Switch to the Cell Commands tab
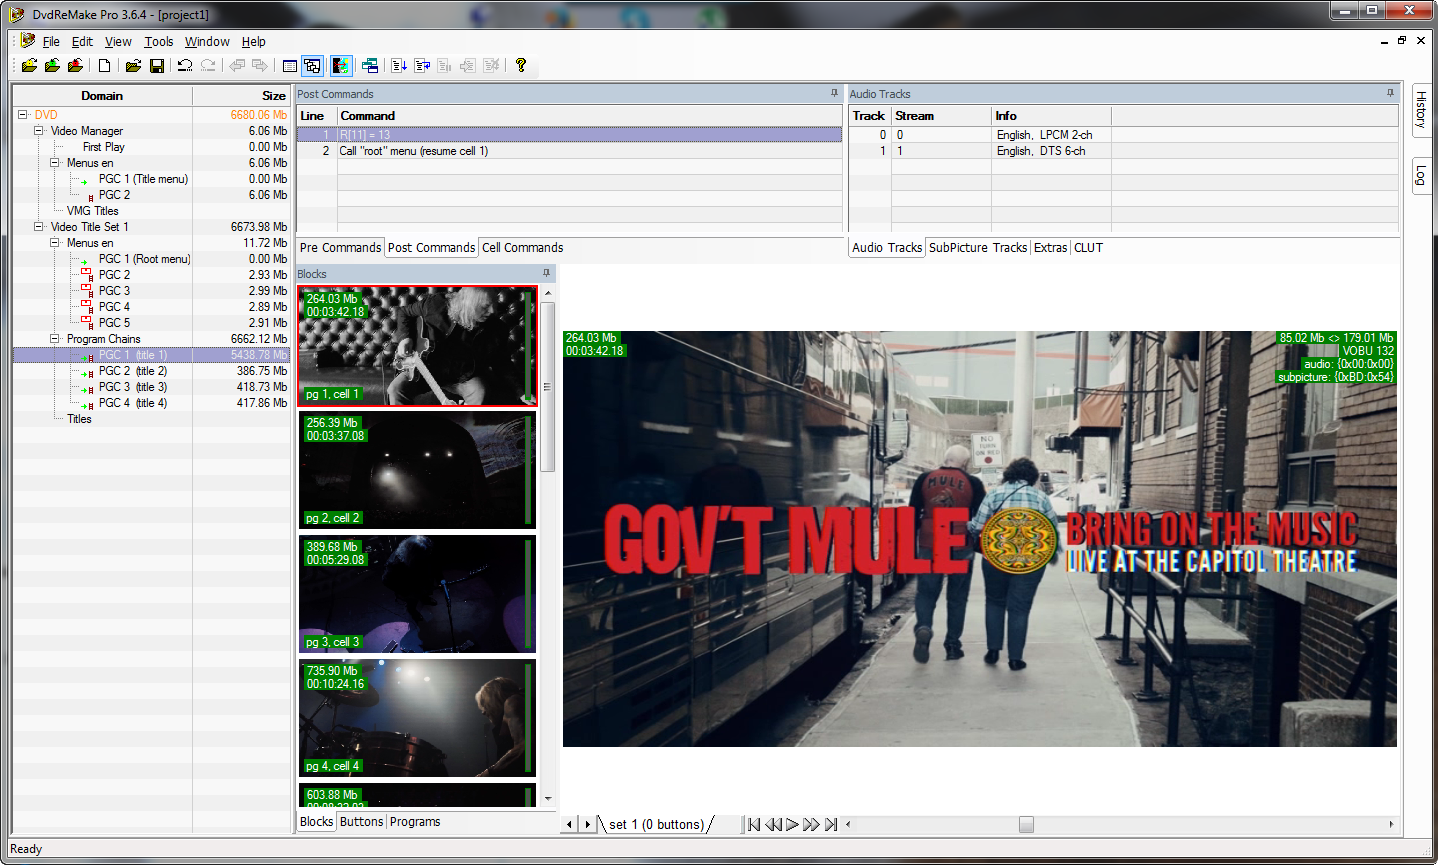 point(522,248)
